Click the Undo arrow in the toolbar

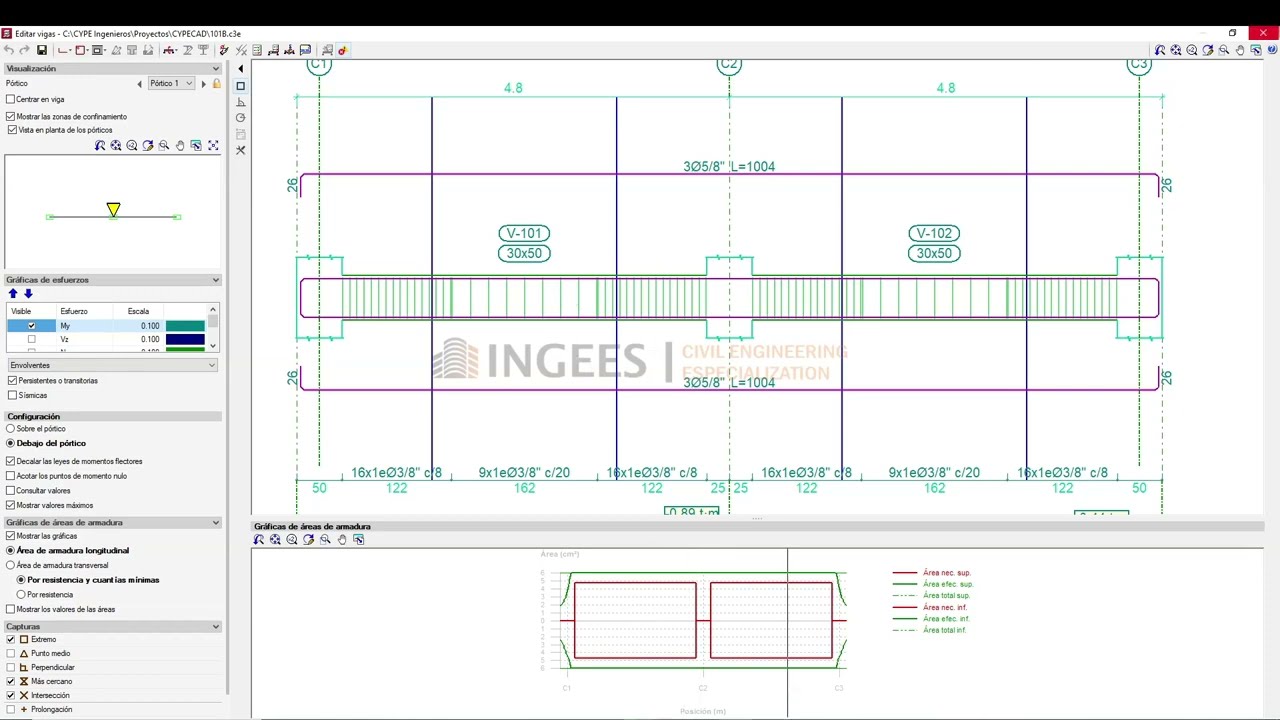click(9, 50)
